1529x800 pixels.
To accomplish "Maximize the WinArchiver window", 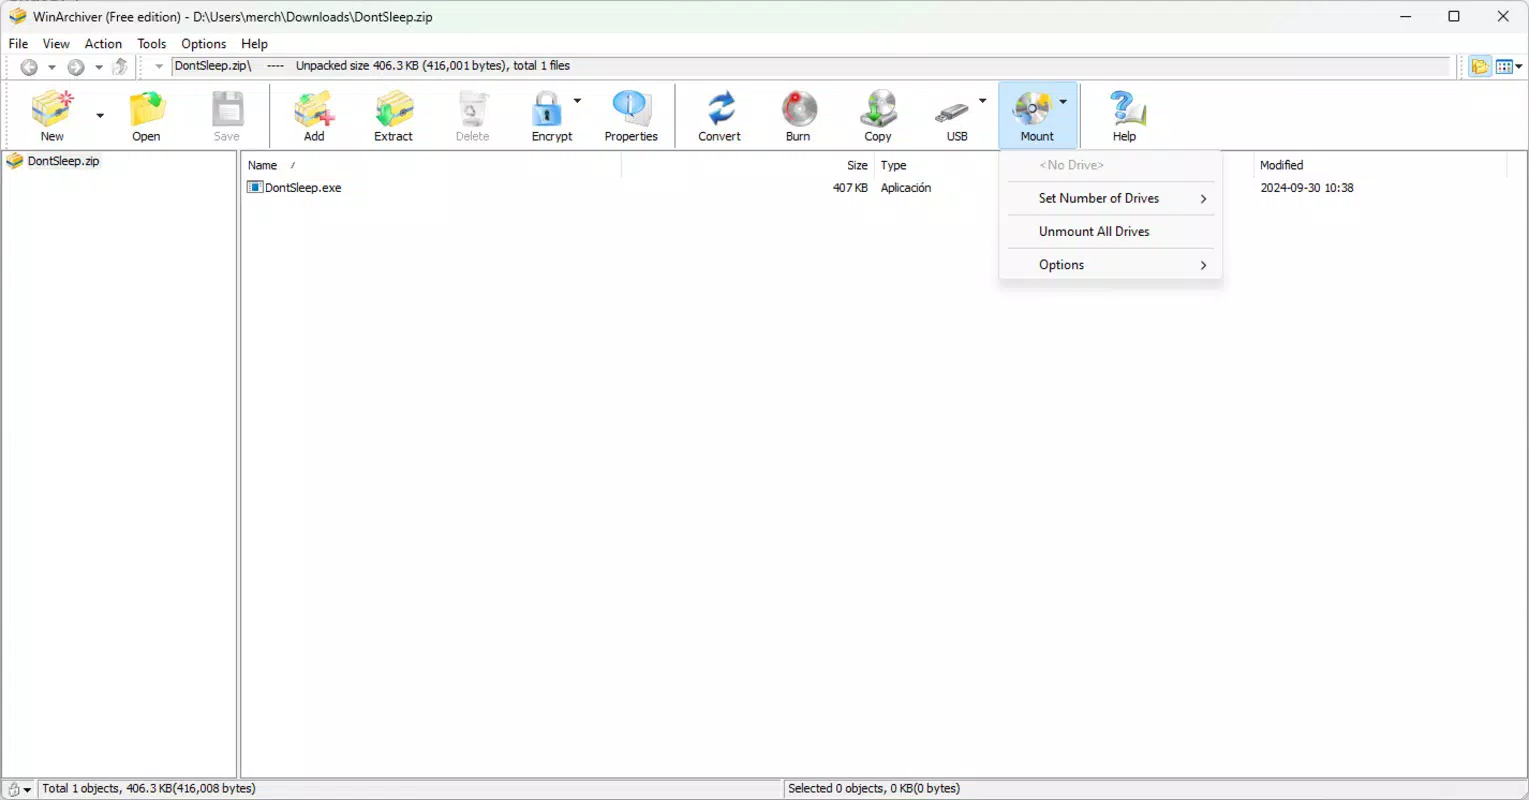I will tap(1454, 17).
